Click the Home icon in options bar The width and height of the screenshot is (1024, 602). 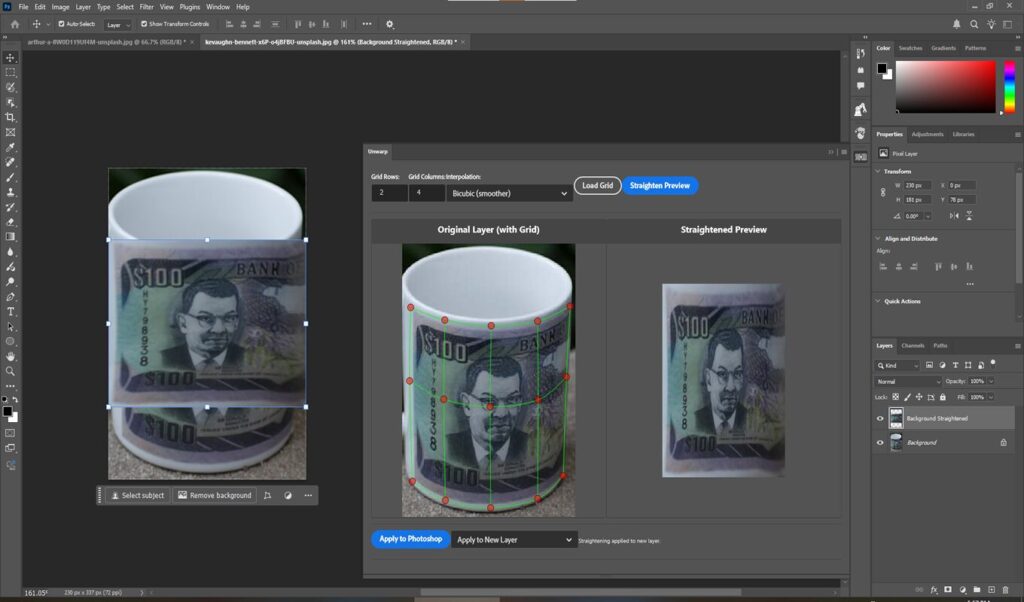tap(15, 24)
